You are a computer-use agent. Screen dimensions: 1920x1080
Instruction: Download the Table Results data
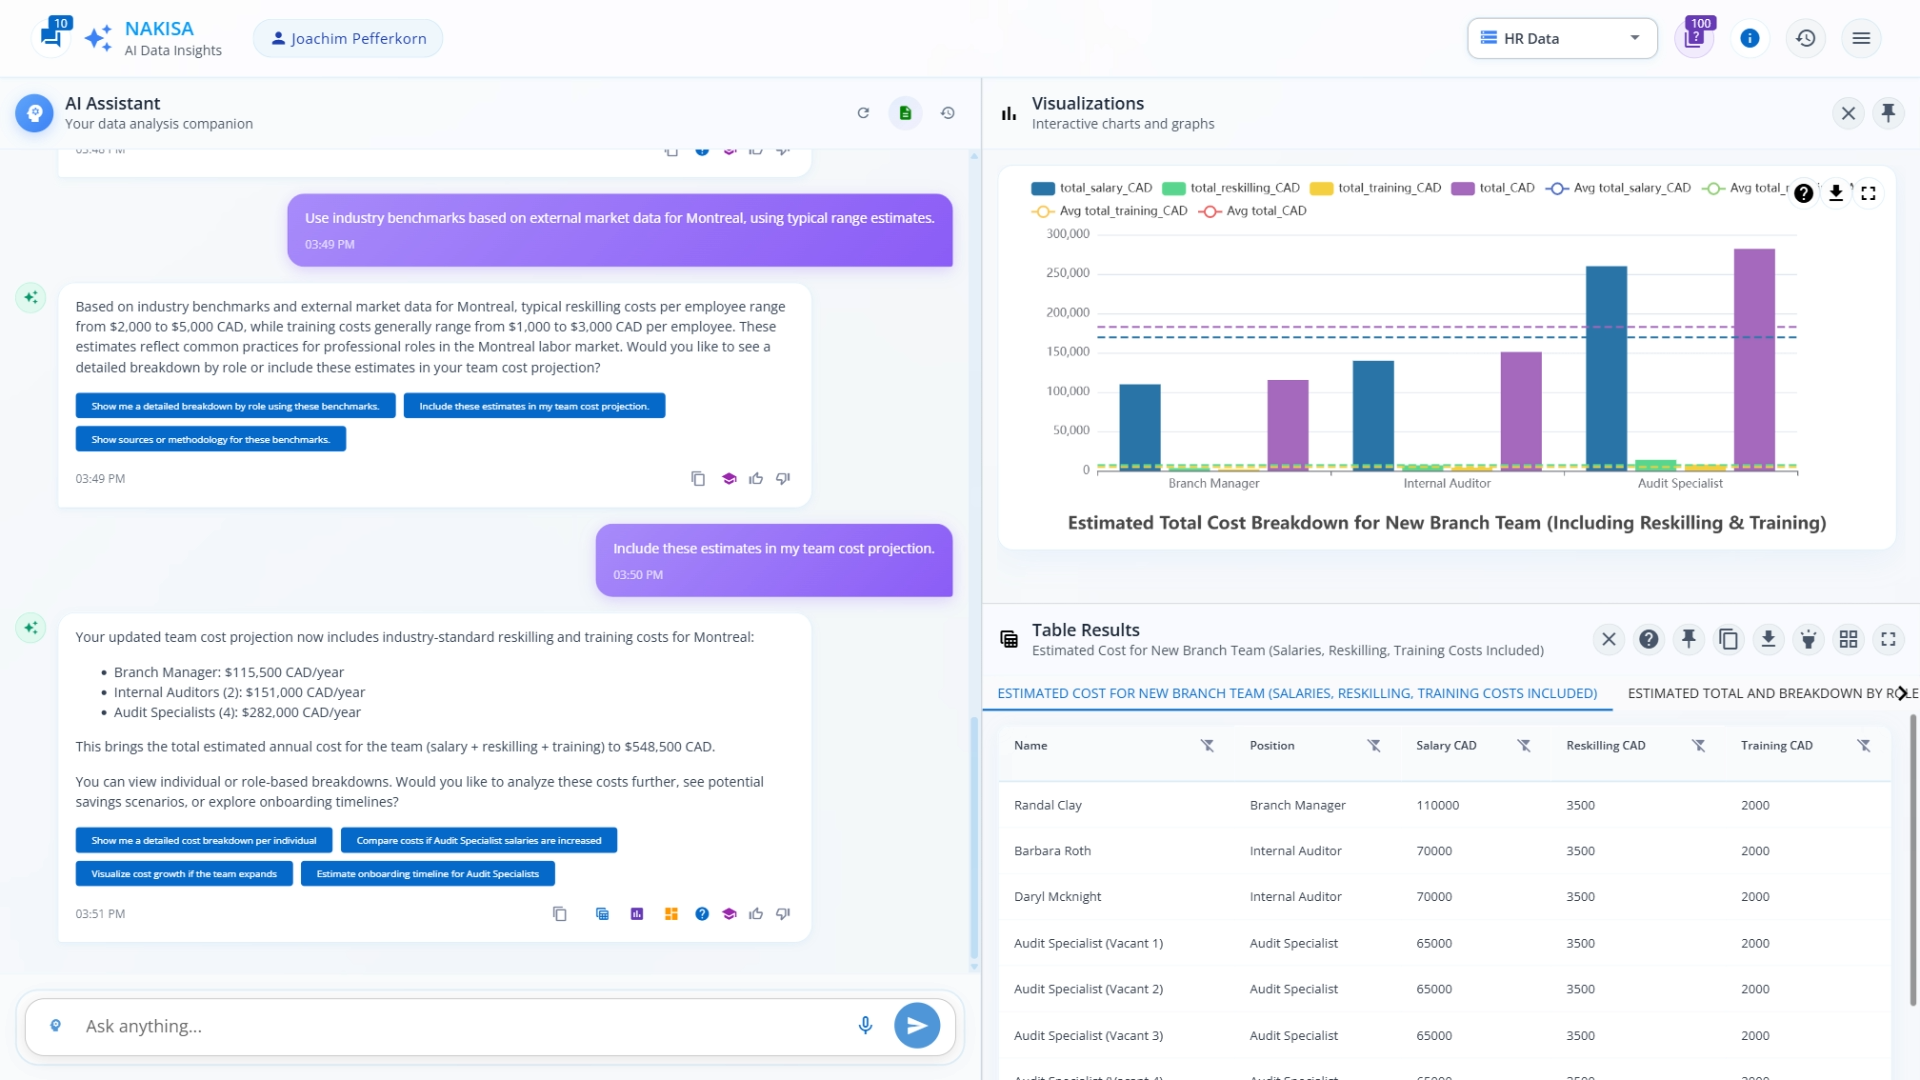pos(1768,639)
